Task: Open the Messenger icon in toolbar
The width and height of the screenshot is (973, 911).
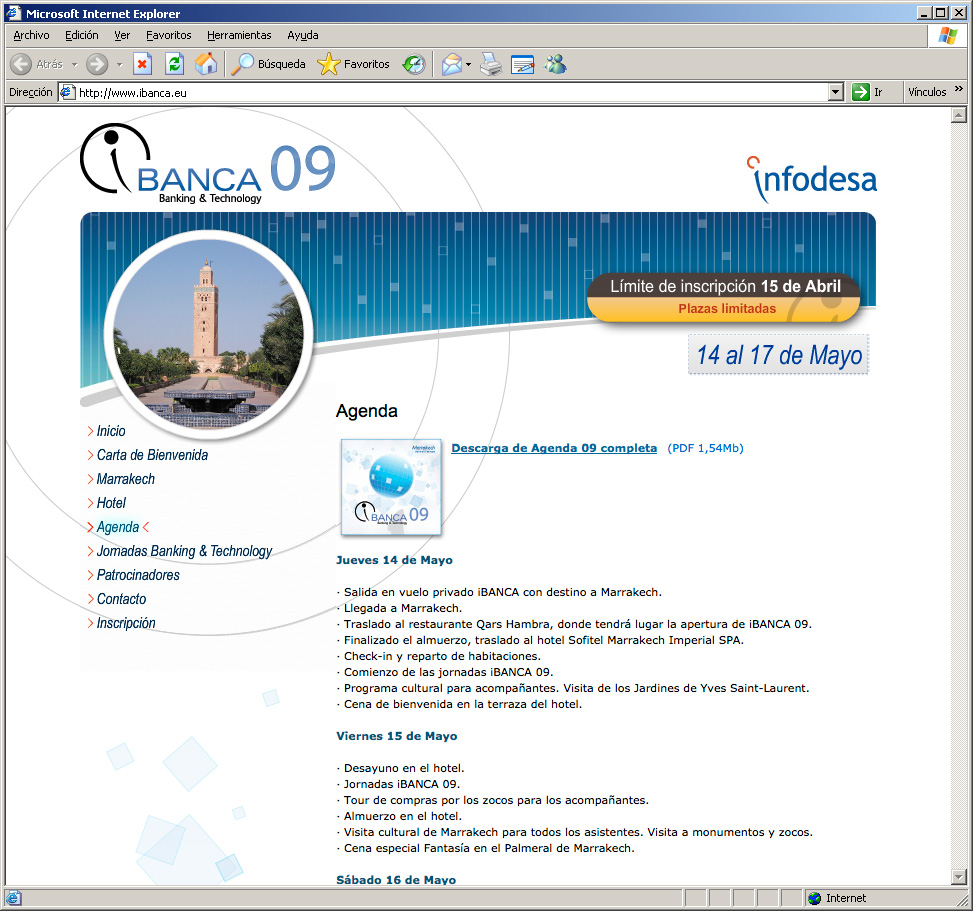Action: (x=555, y=64)
